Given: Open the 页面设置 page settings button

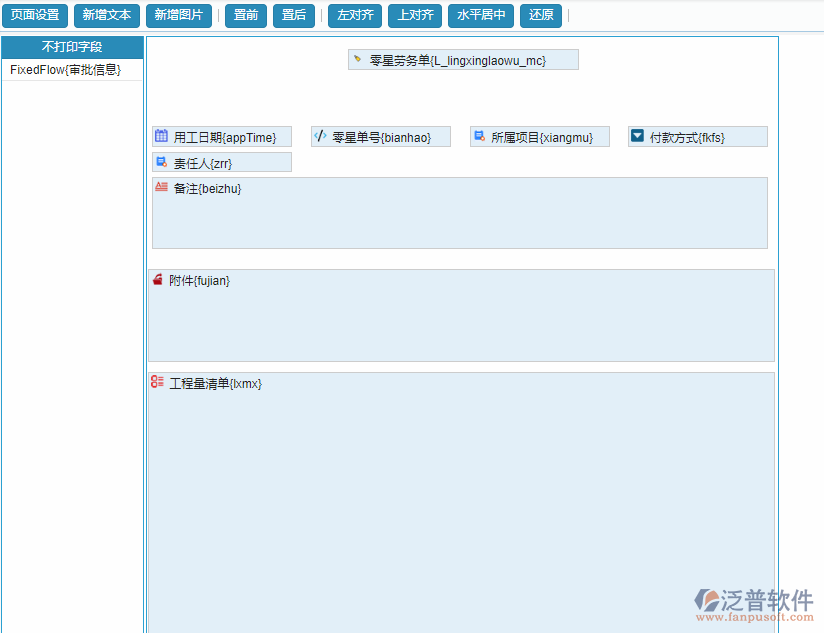Looking at the screenshot, I should click(35, 15).
